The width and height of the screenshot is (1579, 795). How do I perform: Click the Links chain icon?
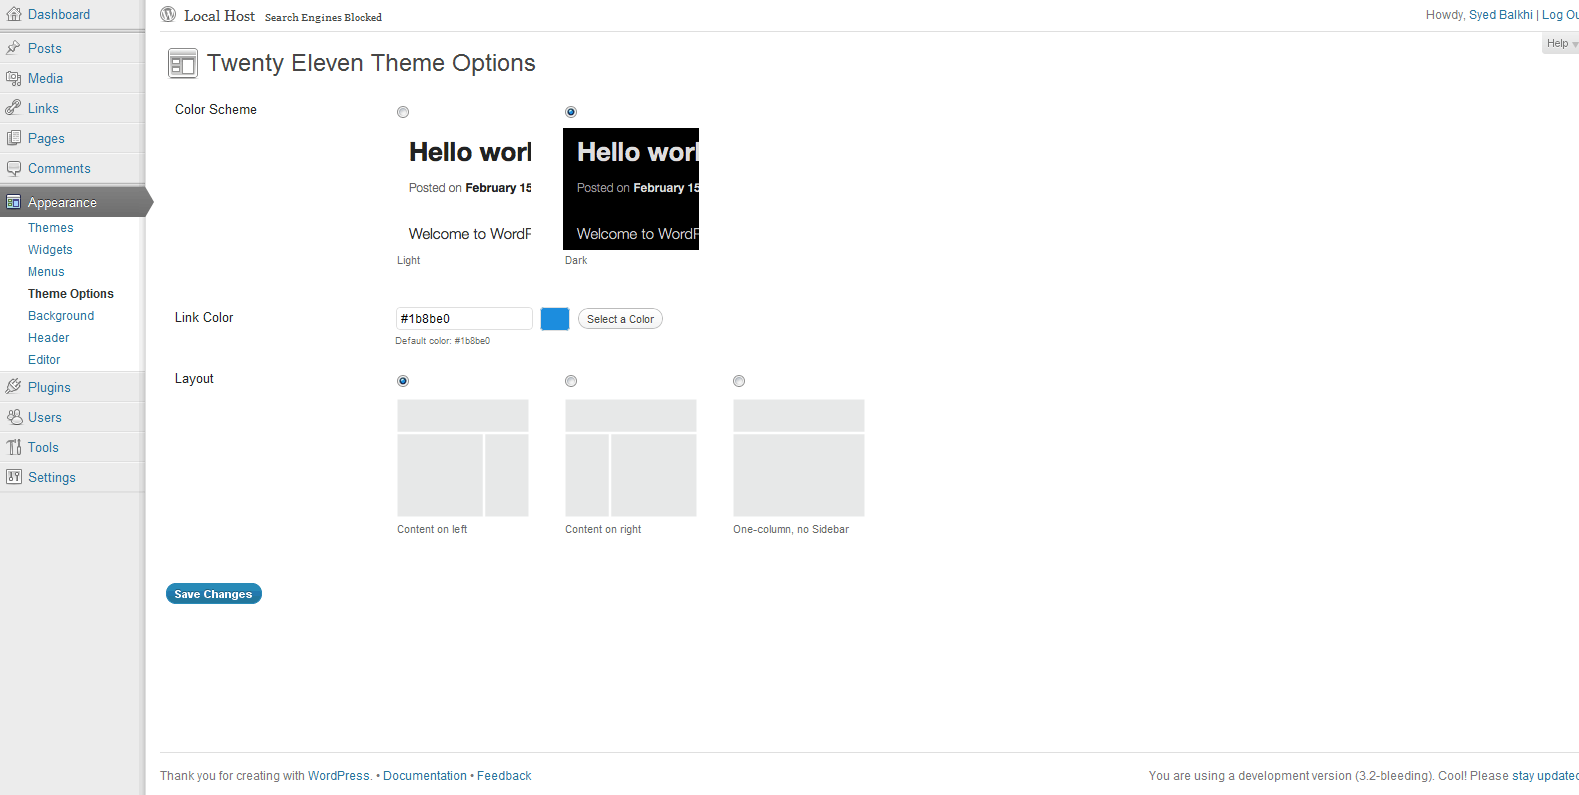coord(14,108)
